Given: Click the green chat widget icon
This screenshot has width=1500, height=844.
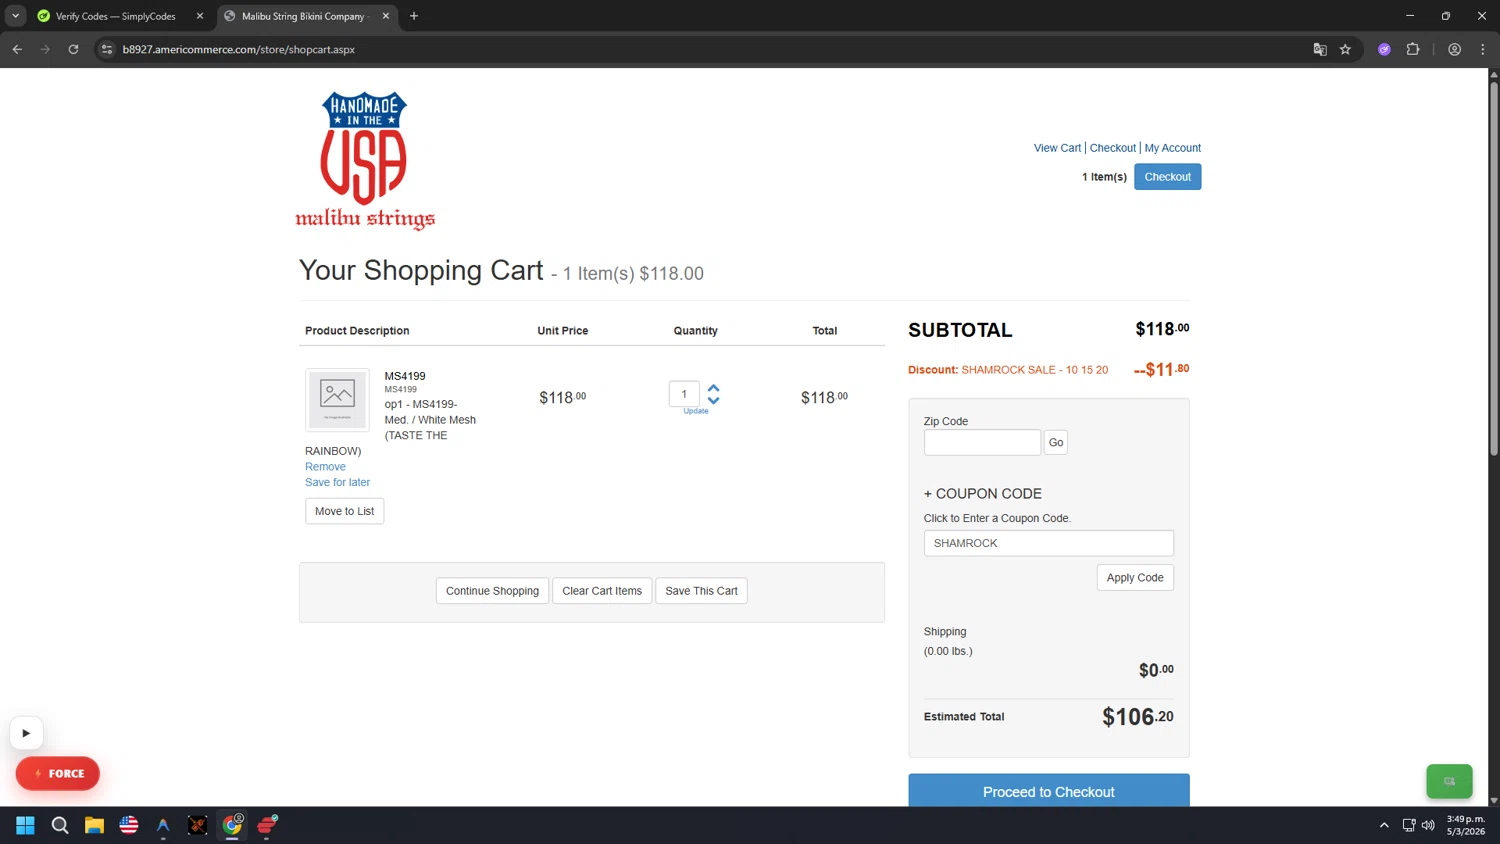Looking at the screenshot, I should pos(1449,781).
